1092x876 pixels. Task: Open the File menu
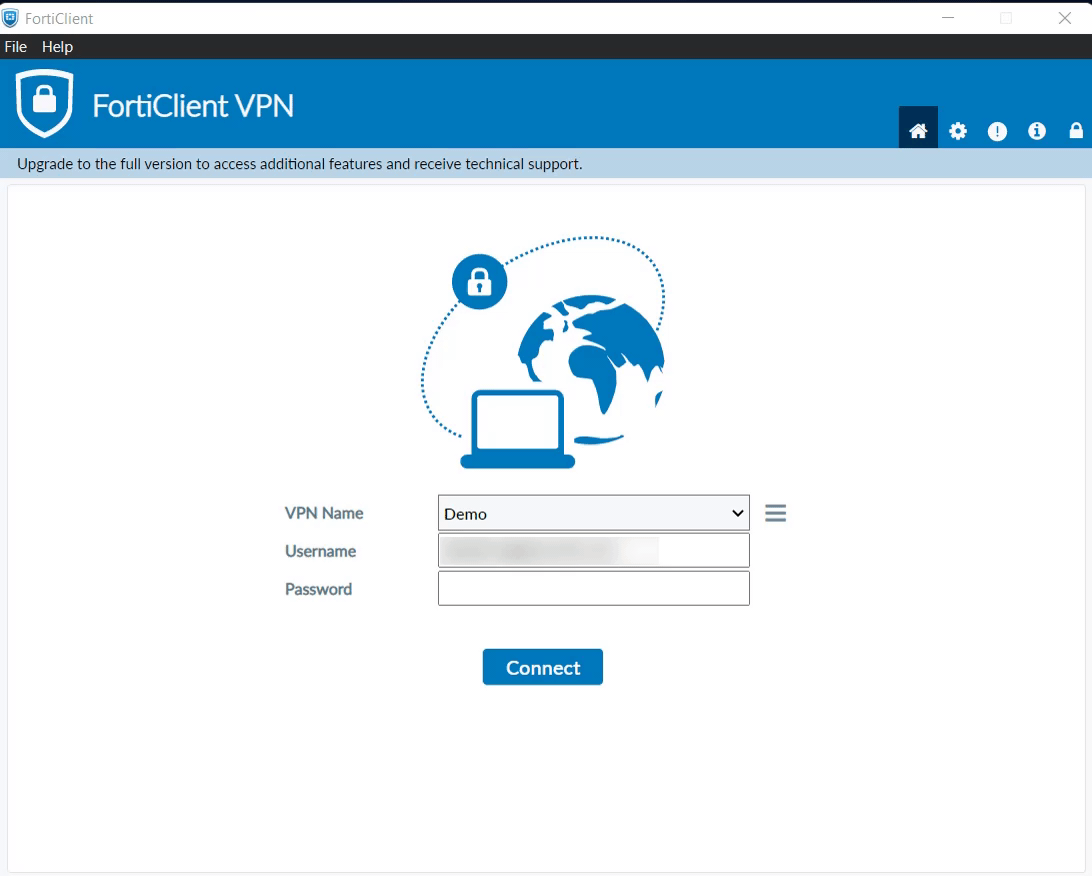[15, 46]
